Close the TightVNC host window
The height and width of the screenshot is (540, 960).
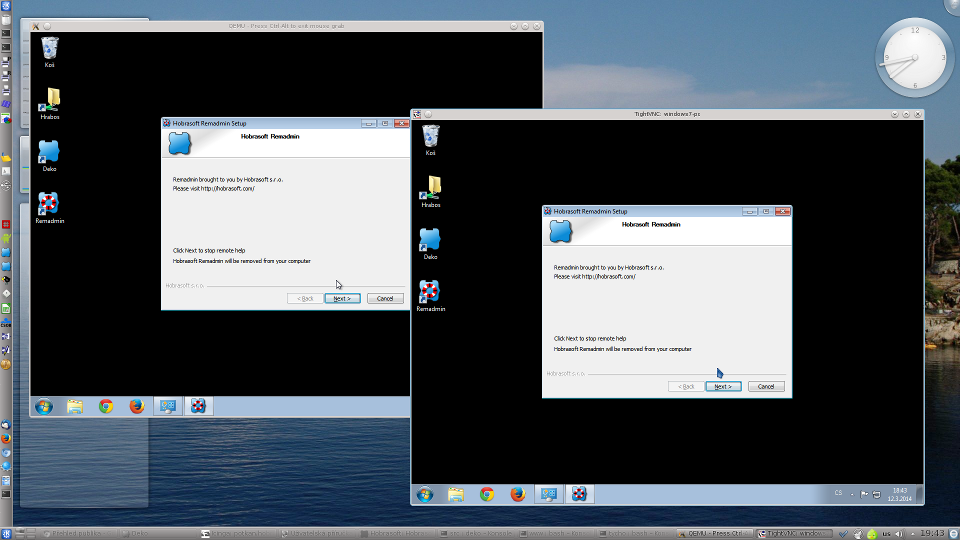(x=918, y=114)
